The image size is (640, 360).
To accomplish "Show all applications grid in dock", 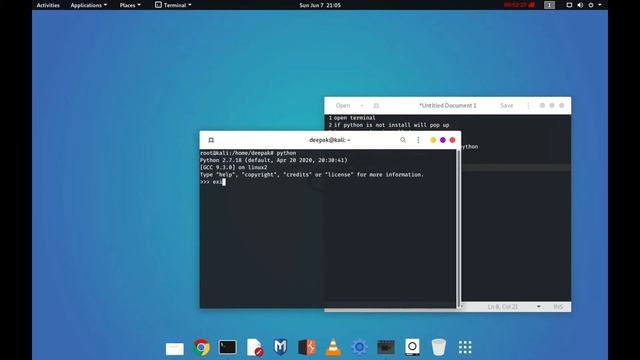I will [465, 347].
